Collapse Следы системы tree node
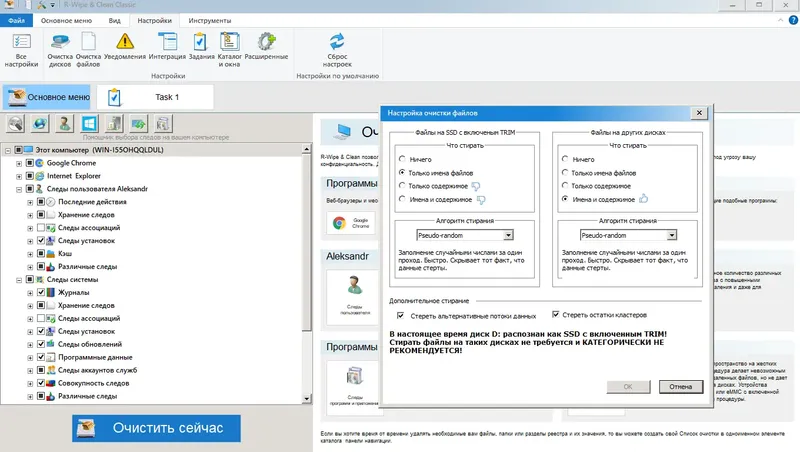Screen dimensions: 800x452 tap(19, 280)
